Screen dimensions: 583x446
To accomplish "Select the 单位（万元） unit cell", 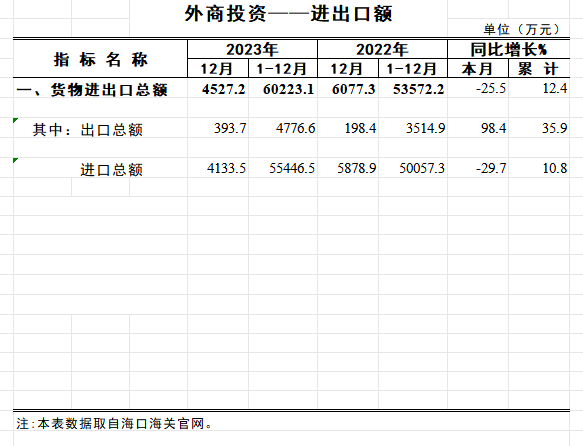I will [522, 29].
